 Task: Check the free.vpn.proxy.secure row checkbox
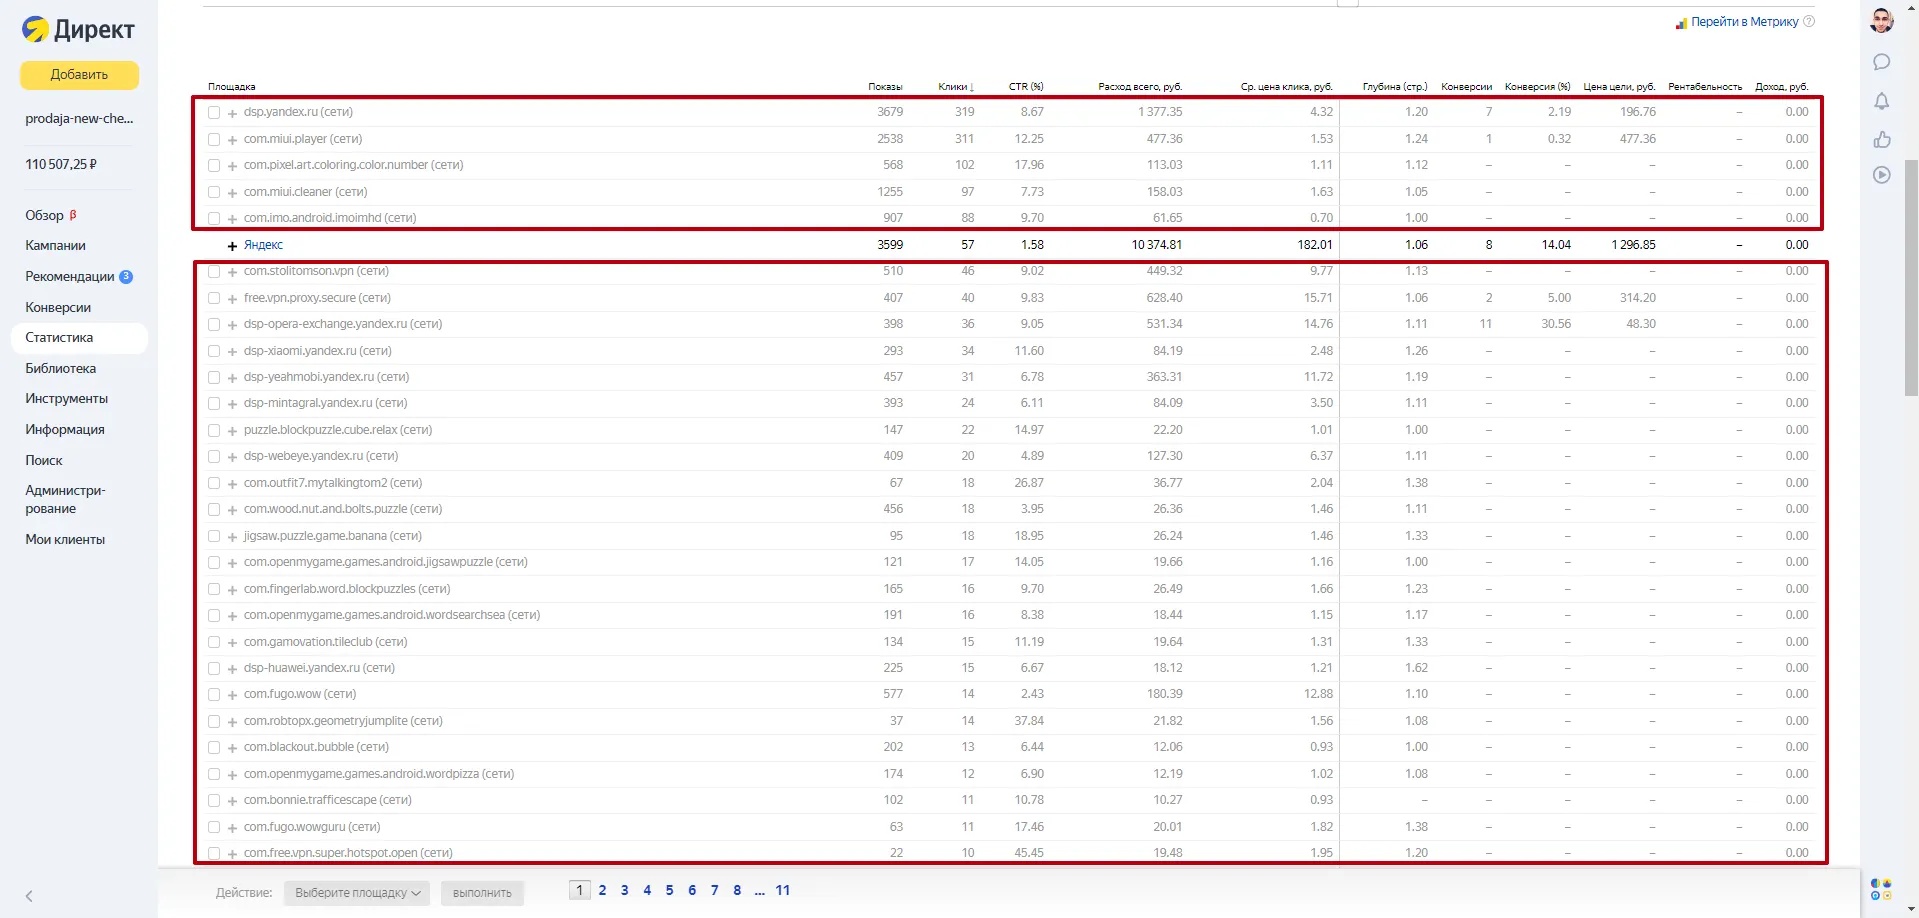point(214,298)
